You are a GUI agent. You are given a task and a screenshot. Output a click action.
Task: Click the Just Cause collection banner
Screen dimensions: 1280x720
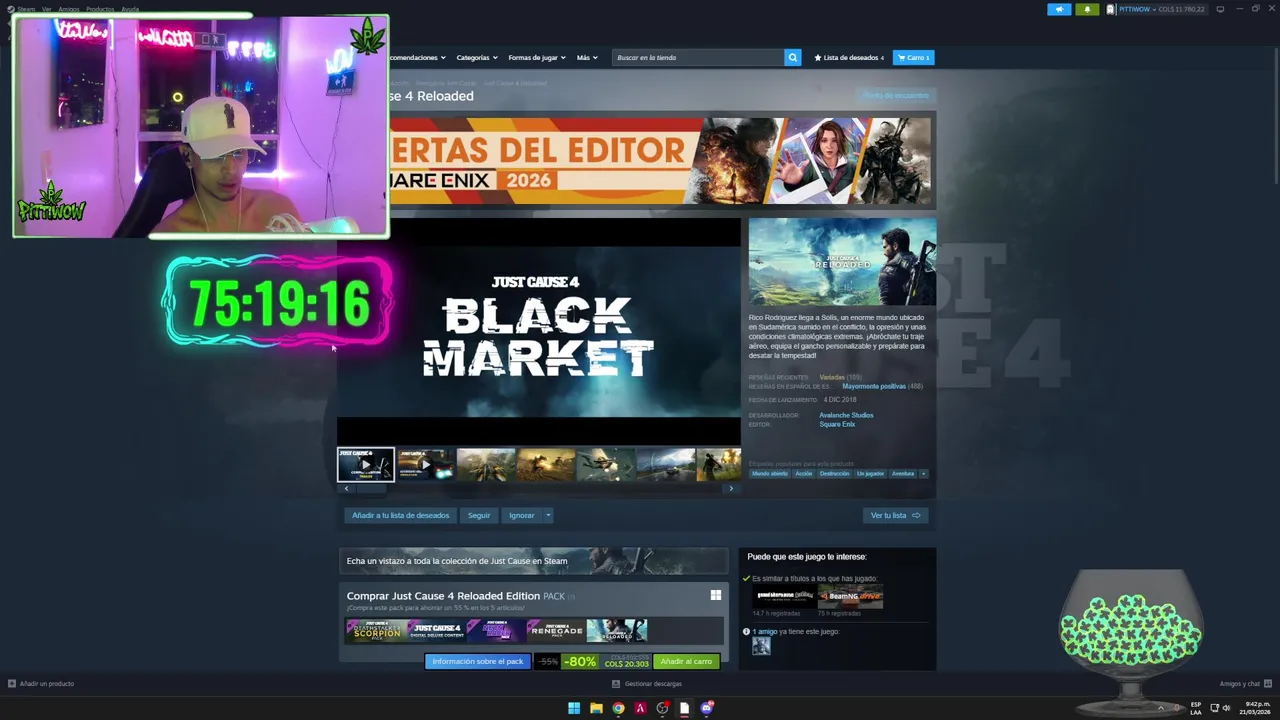coord(533,560)
